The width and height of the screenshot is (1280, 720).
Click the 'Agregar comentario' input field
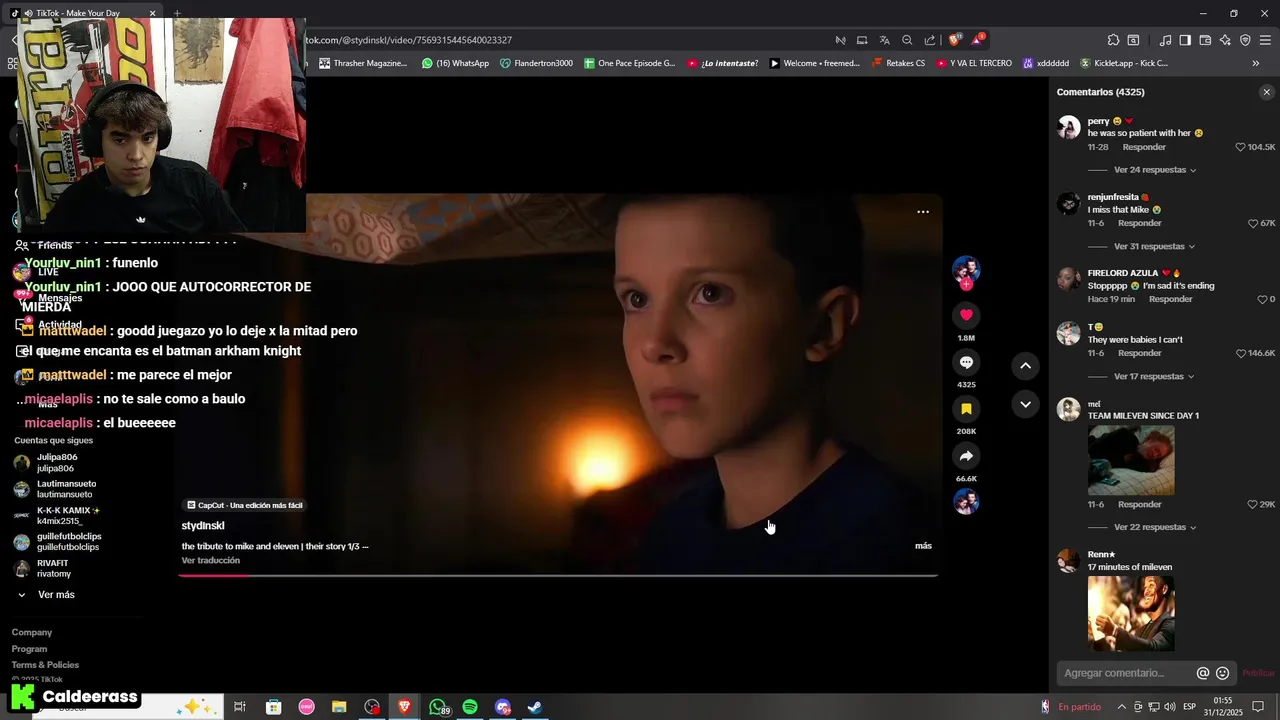(1128, 673)
